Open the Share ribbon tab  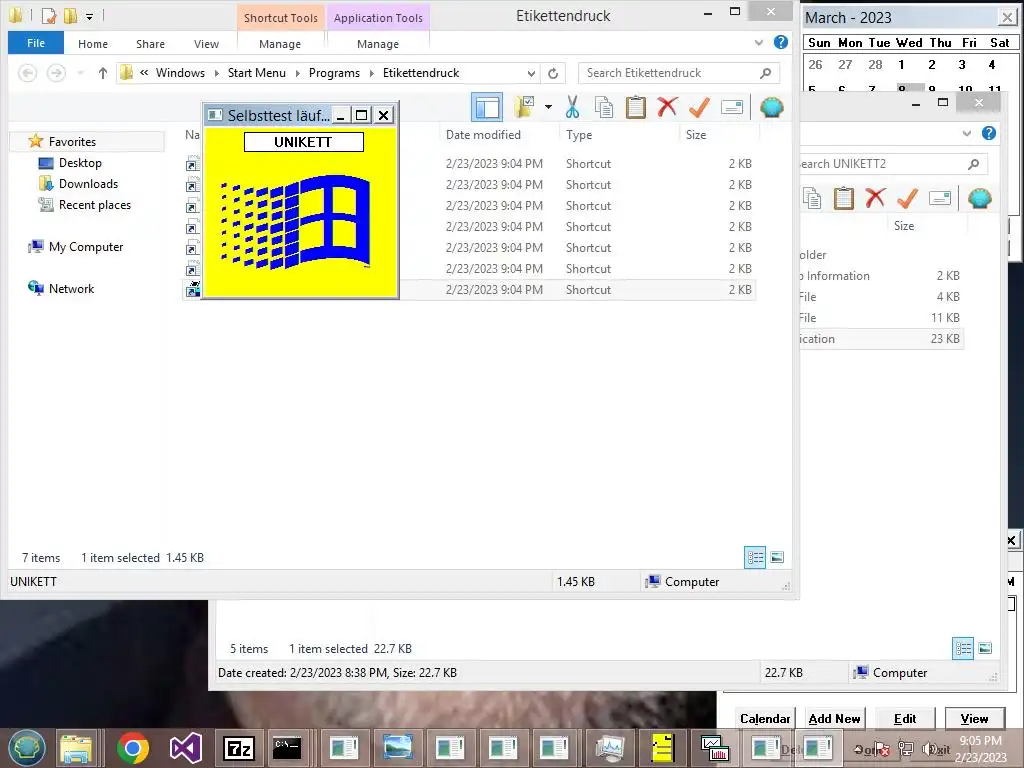150,44
